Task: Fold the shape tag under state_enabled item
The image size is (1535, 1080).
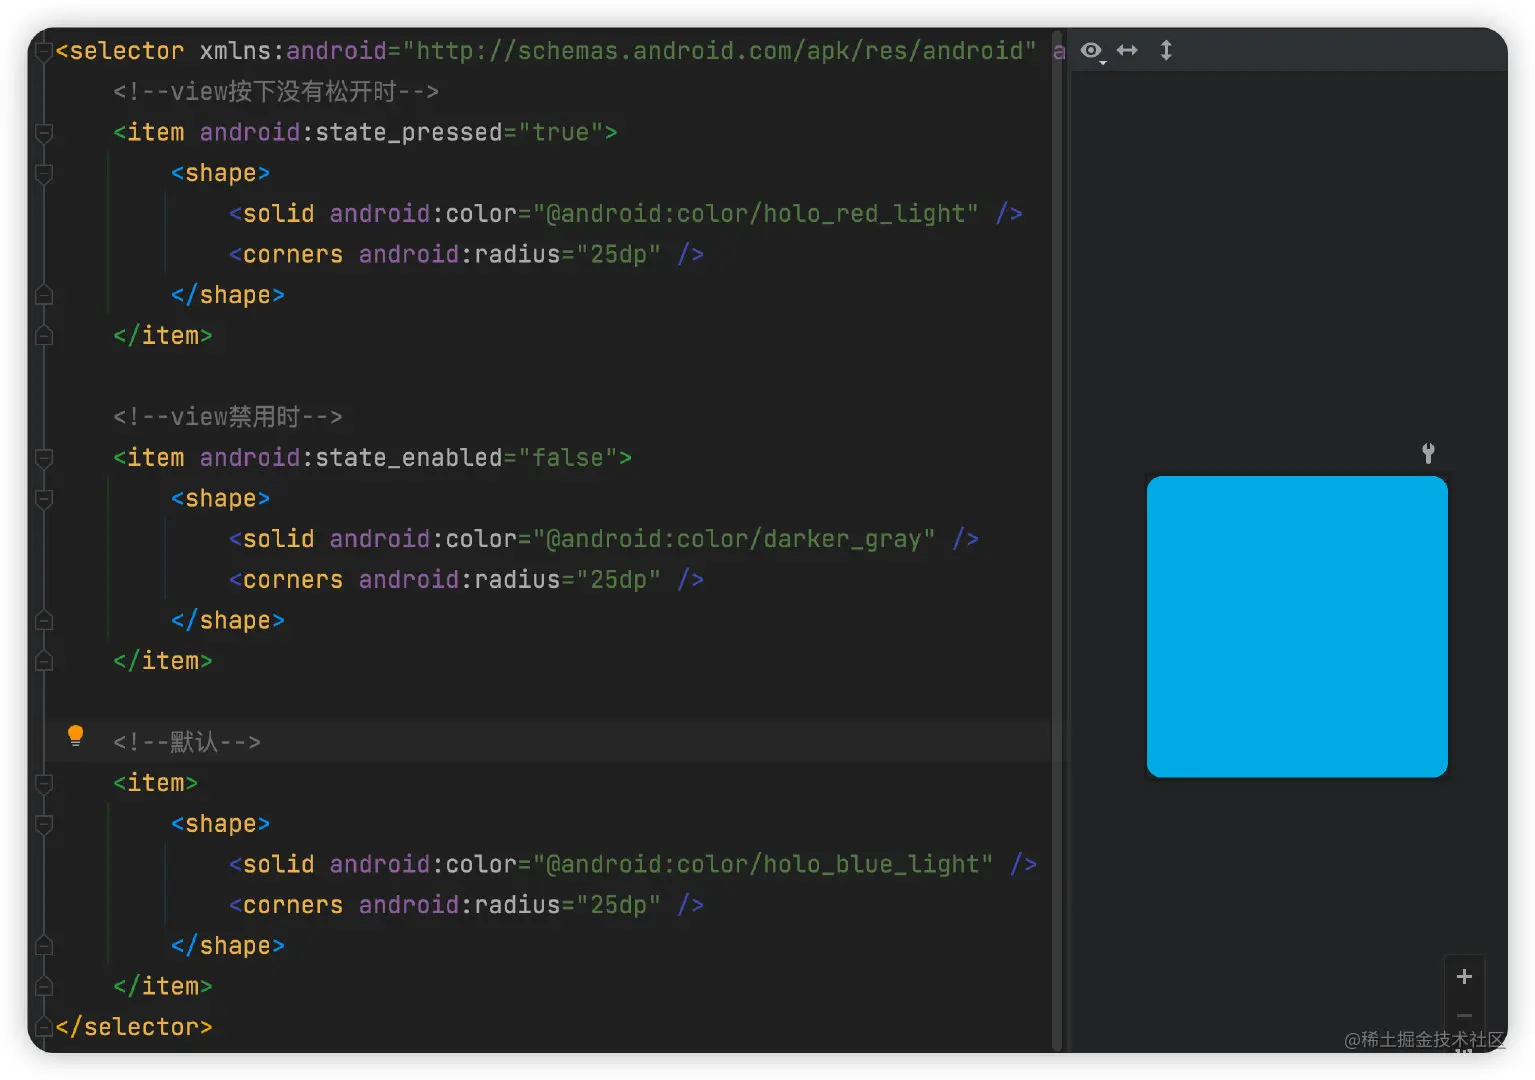Action: (44, 498)
